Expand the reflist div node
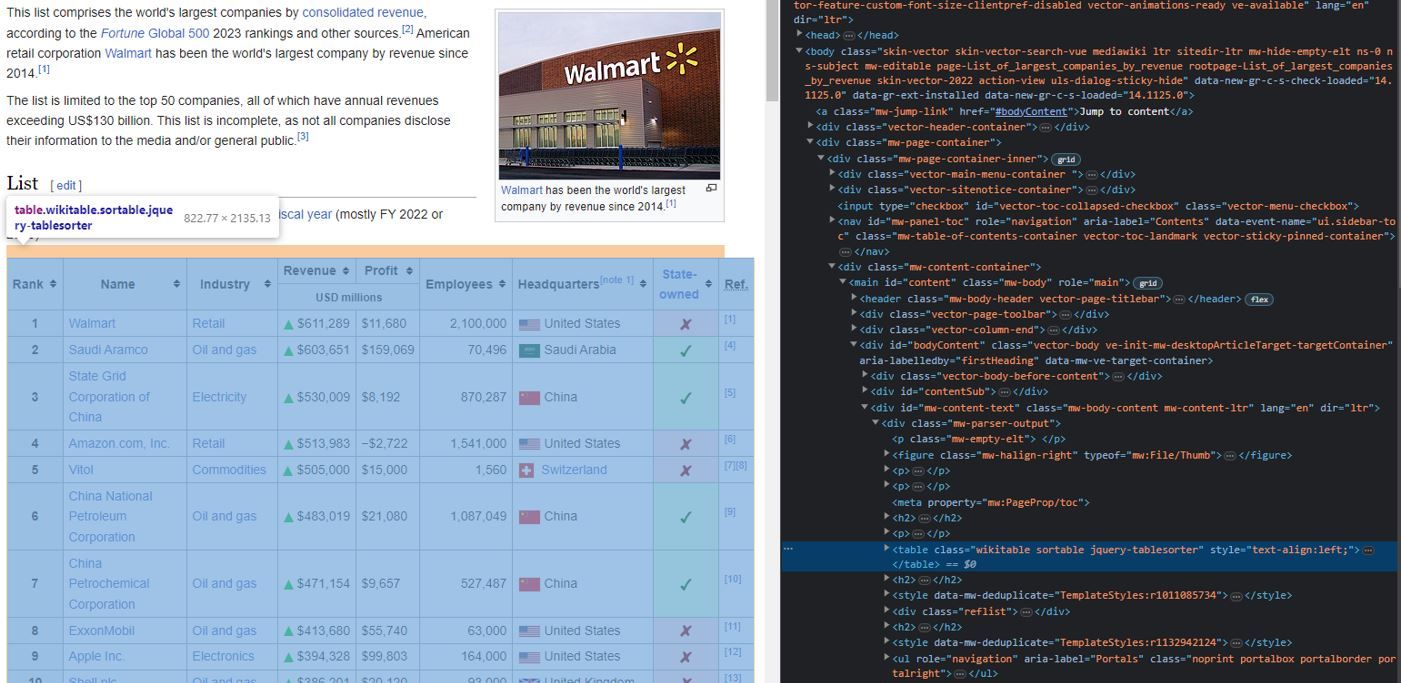The width and height of the screenshot is (1401, 683). pyautogui.click(x=886, y=611)
